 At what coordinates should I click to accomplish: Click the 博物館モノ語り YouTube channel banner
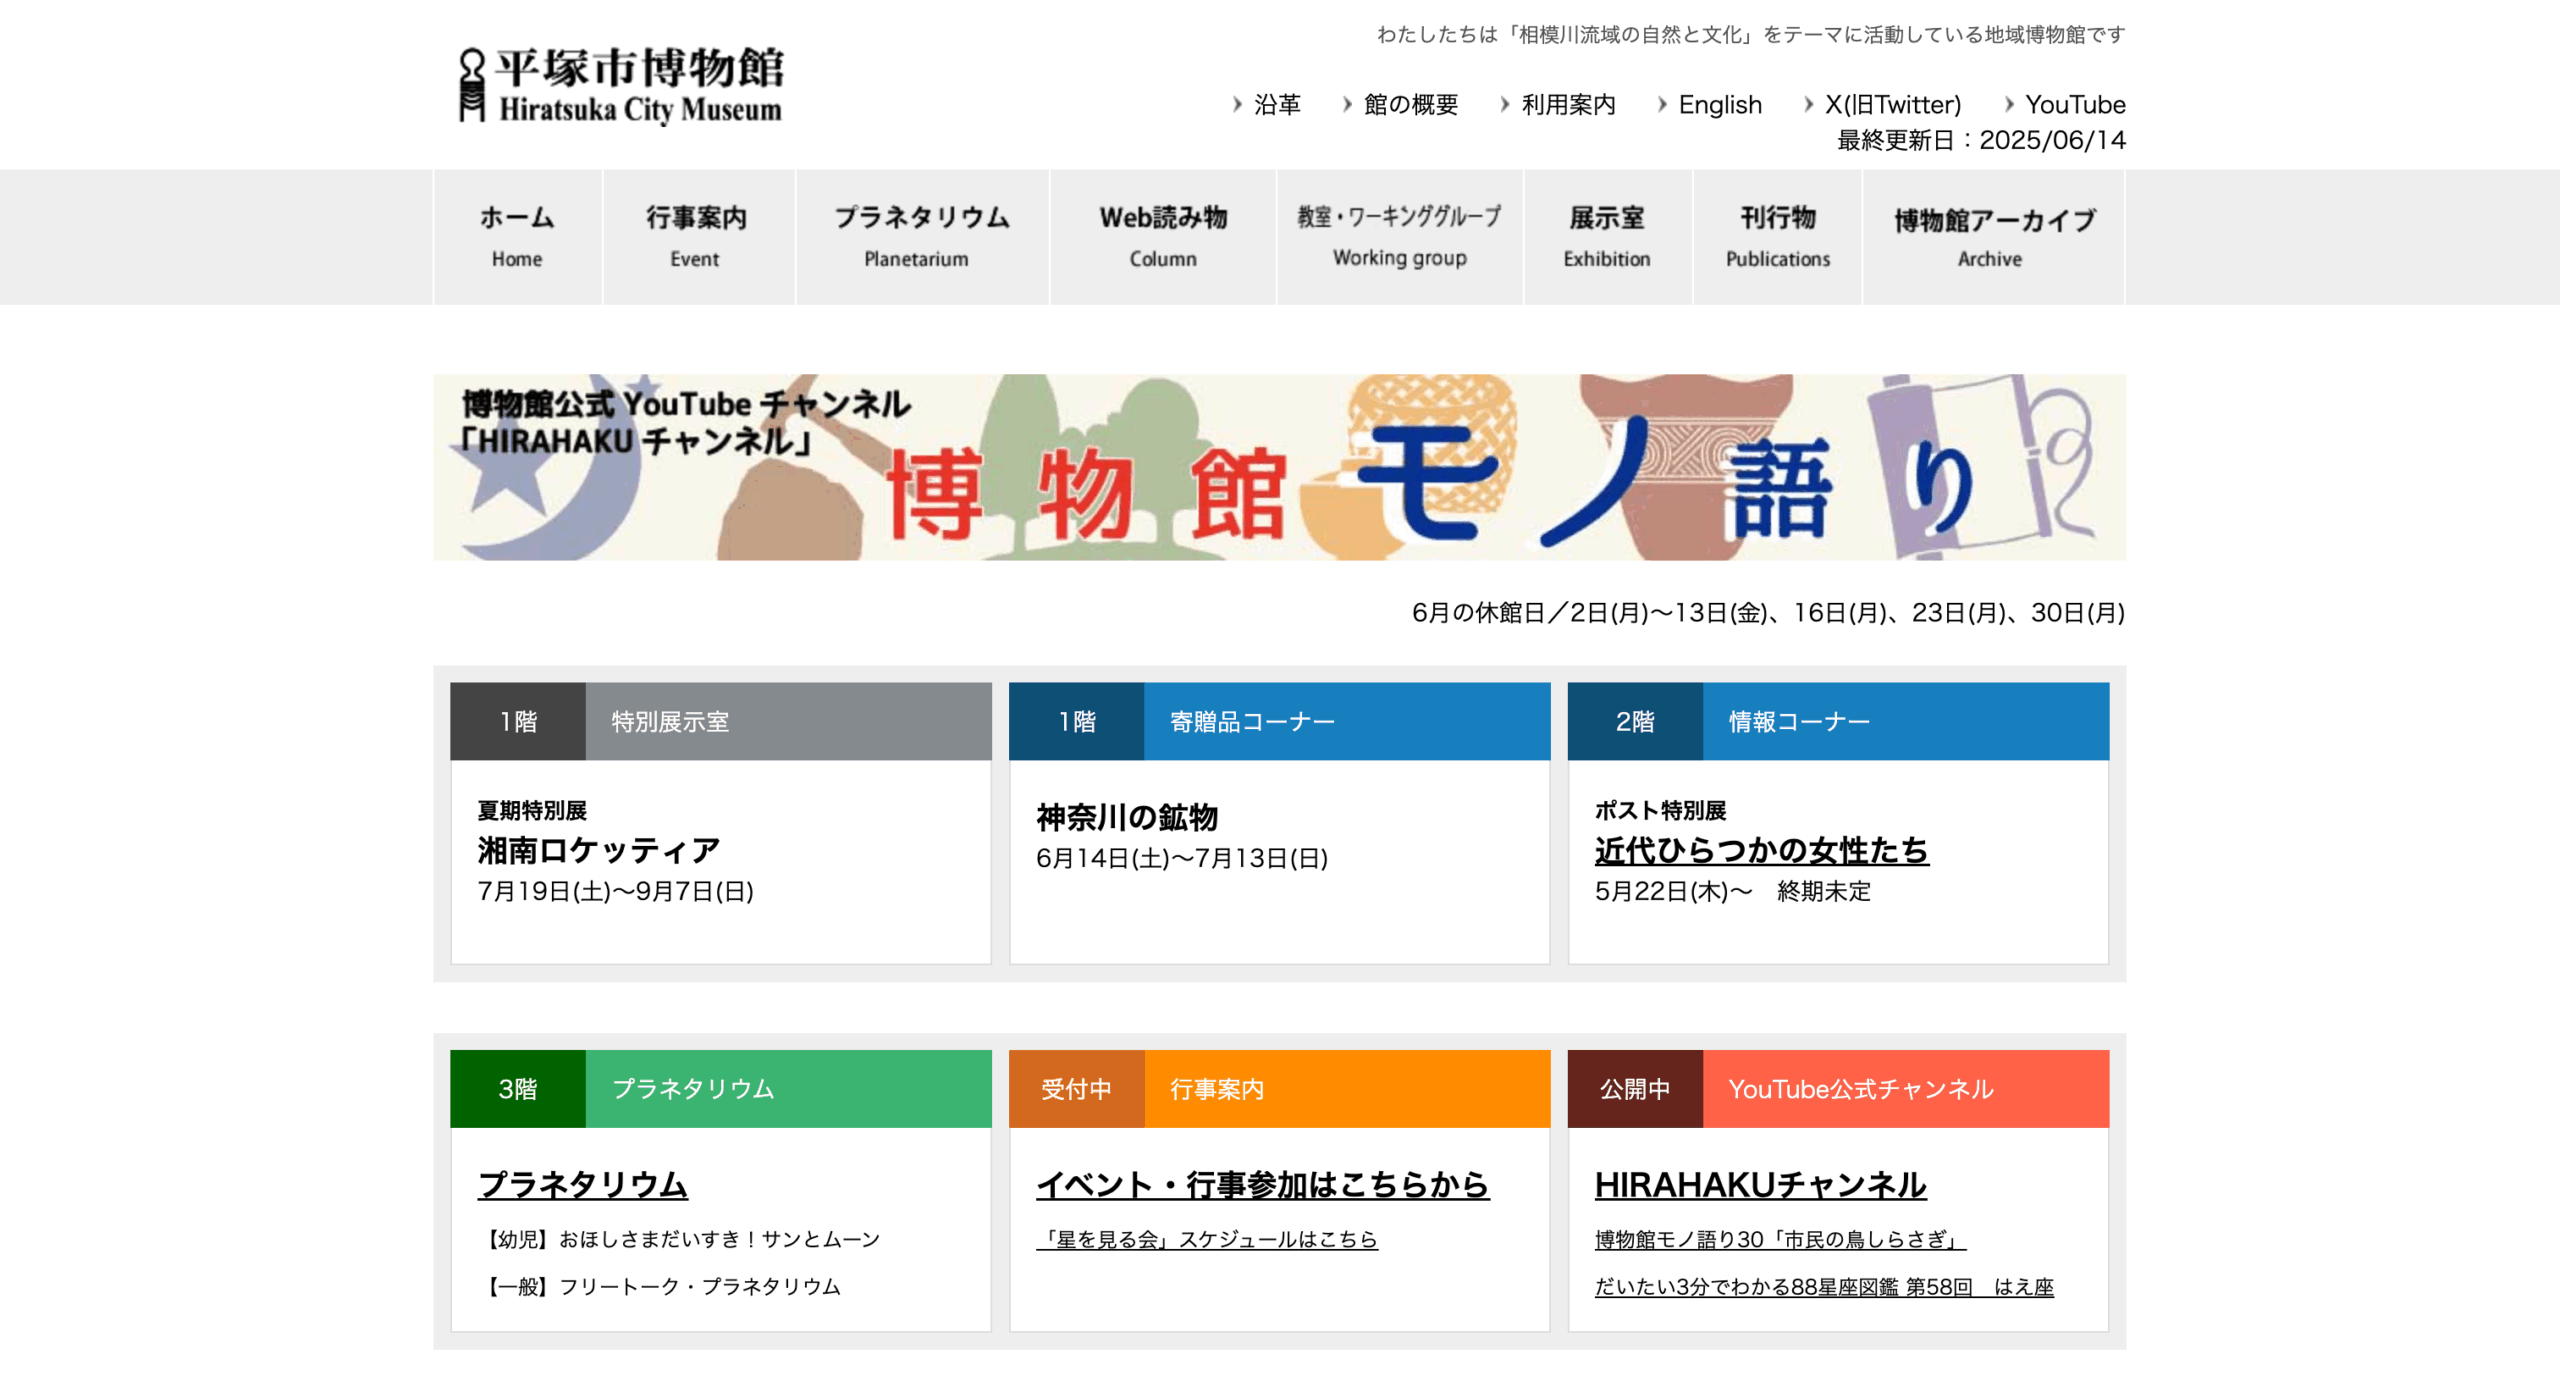click(1279, 467)
